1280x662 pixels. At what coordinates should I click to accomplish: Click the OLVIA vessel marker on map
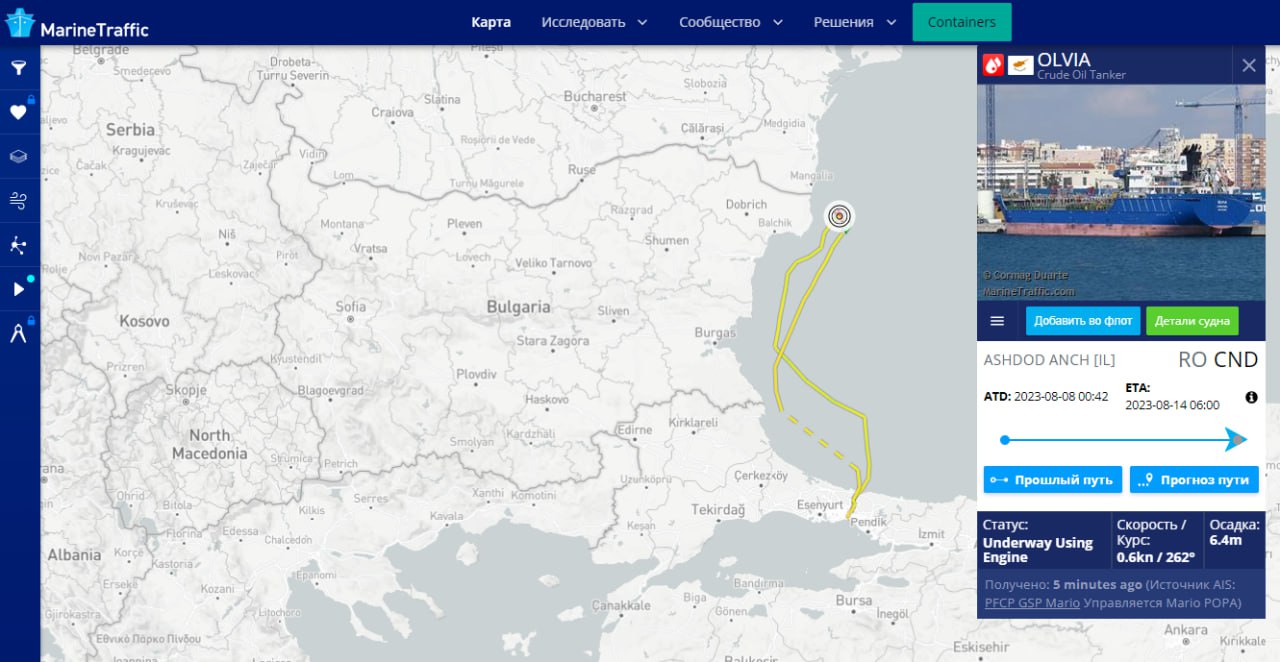click(840, 216)
